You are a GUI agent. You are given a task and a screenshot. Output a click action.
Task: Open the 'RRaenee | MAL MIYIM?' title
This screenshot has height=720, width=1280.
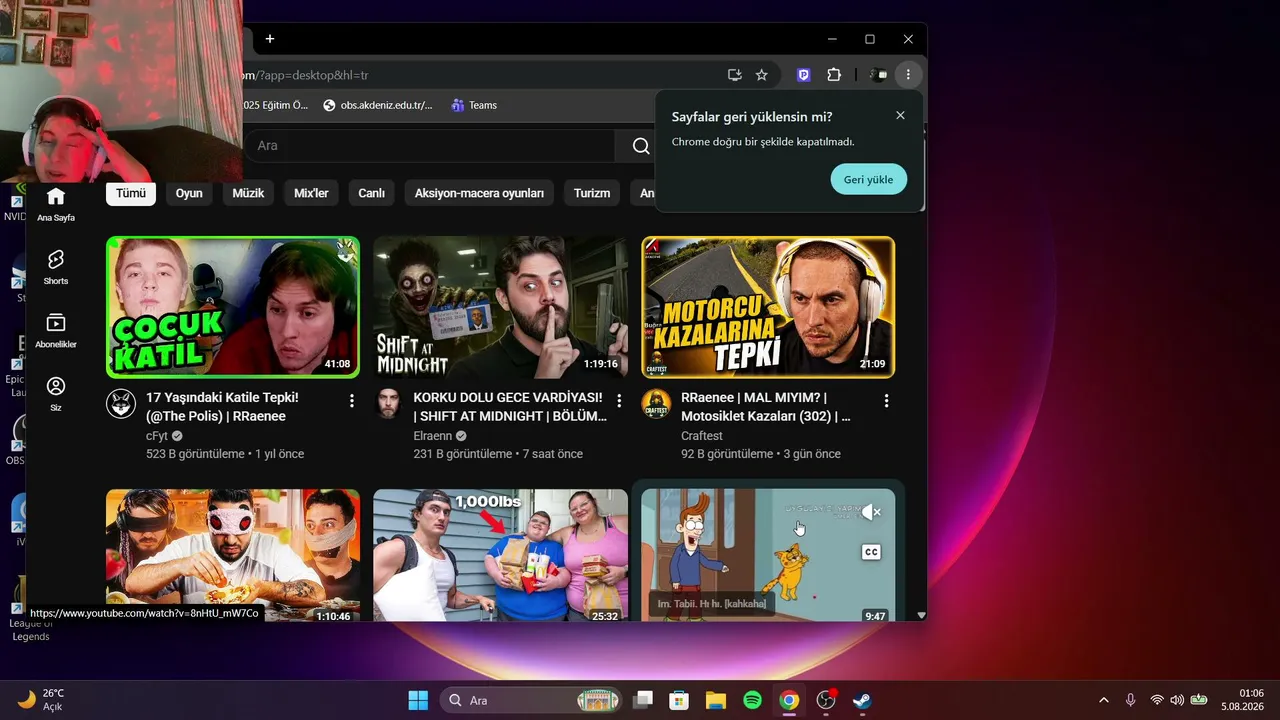tap(766, 406)
